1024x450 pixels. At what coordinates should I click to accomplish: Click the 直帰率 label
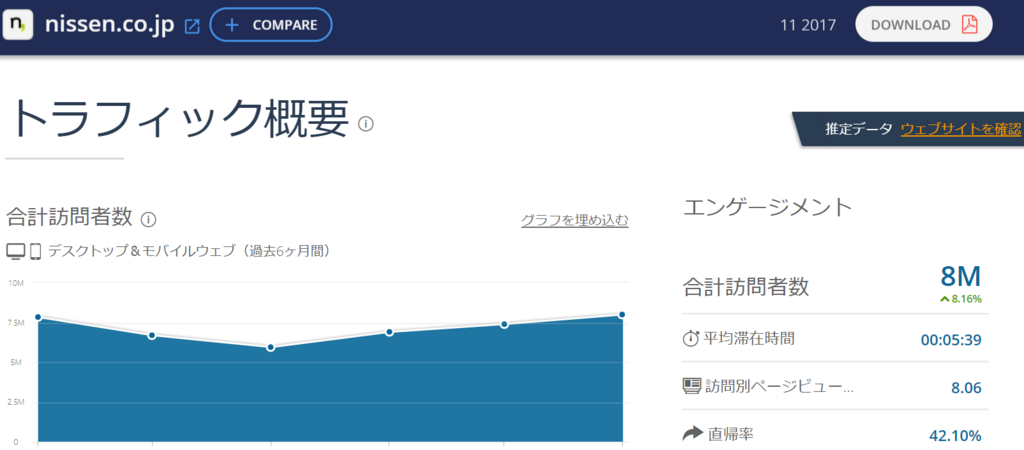tap(731, 434)
